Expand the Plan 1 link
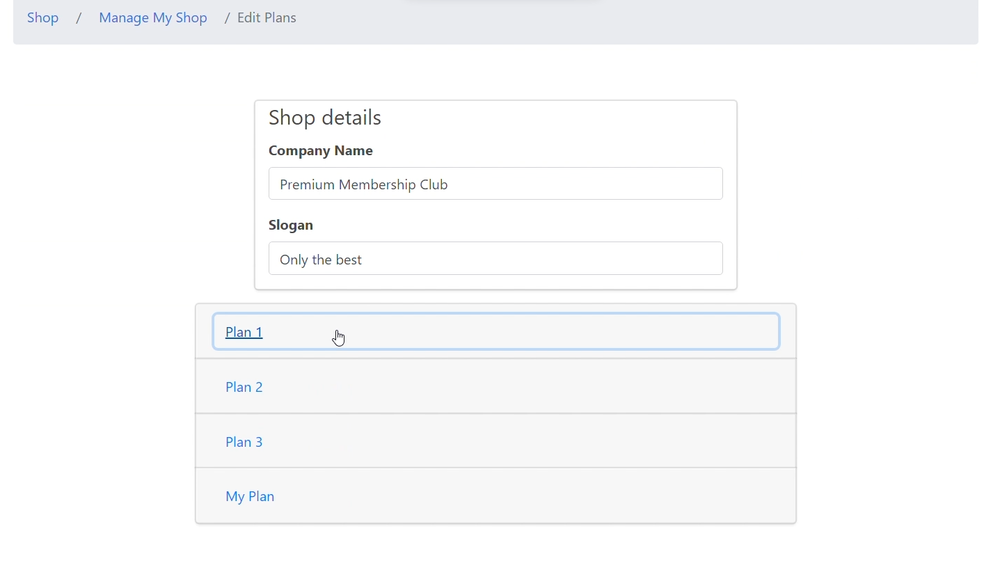 pos(244,332)
